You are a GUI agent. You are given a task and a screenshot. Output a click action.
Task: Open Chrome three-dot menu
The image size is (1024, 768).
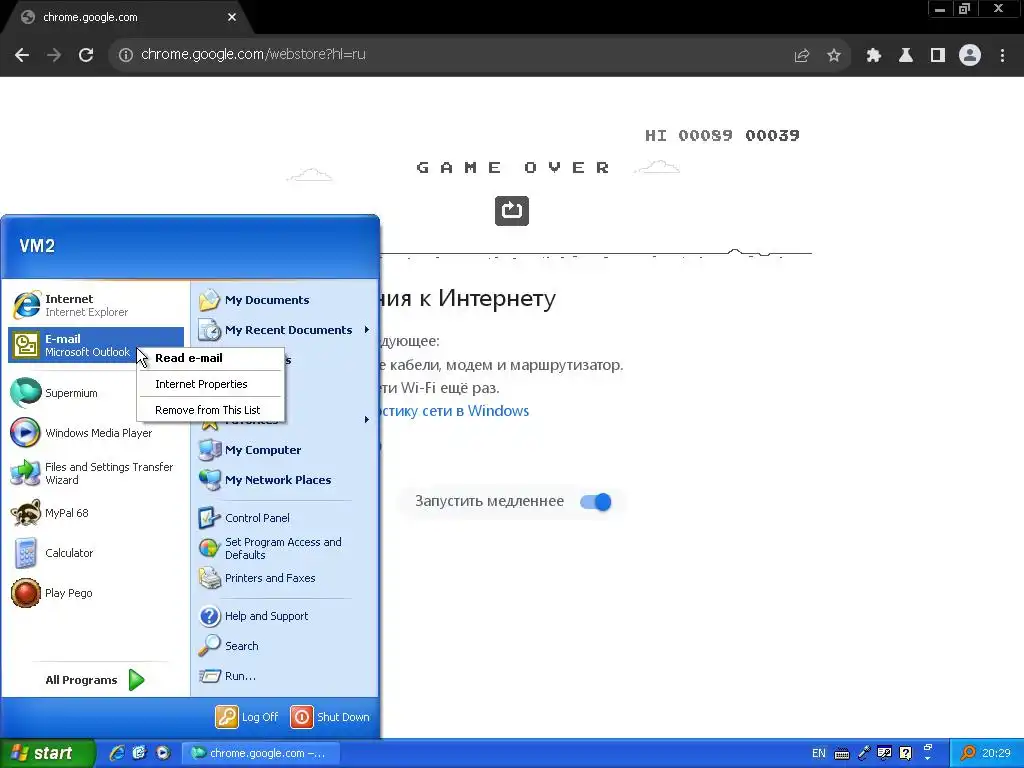[1002, 55]
